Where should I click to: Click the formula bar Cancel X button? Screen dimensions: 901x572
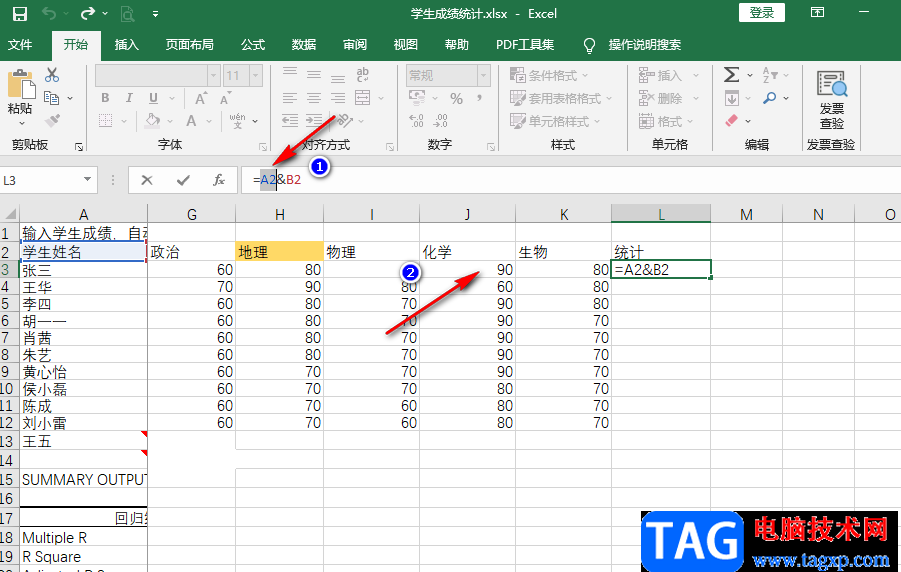(x=147, y=181)
